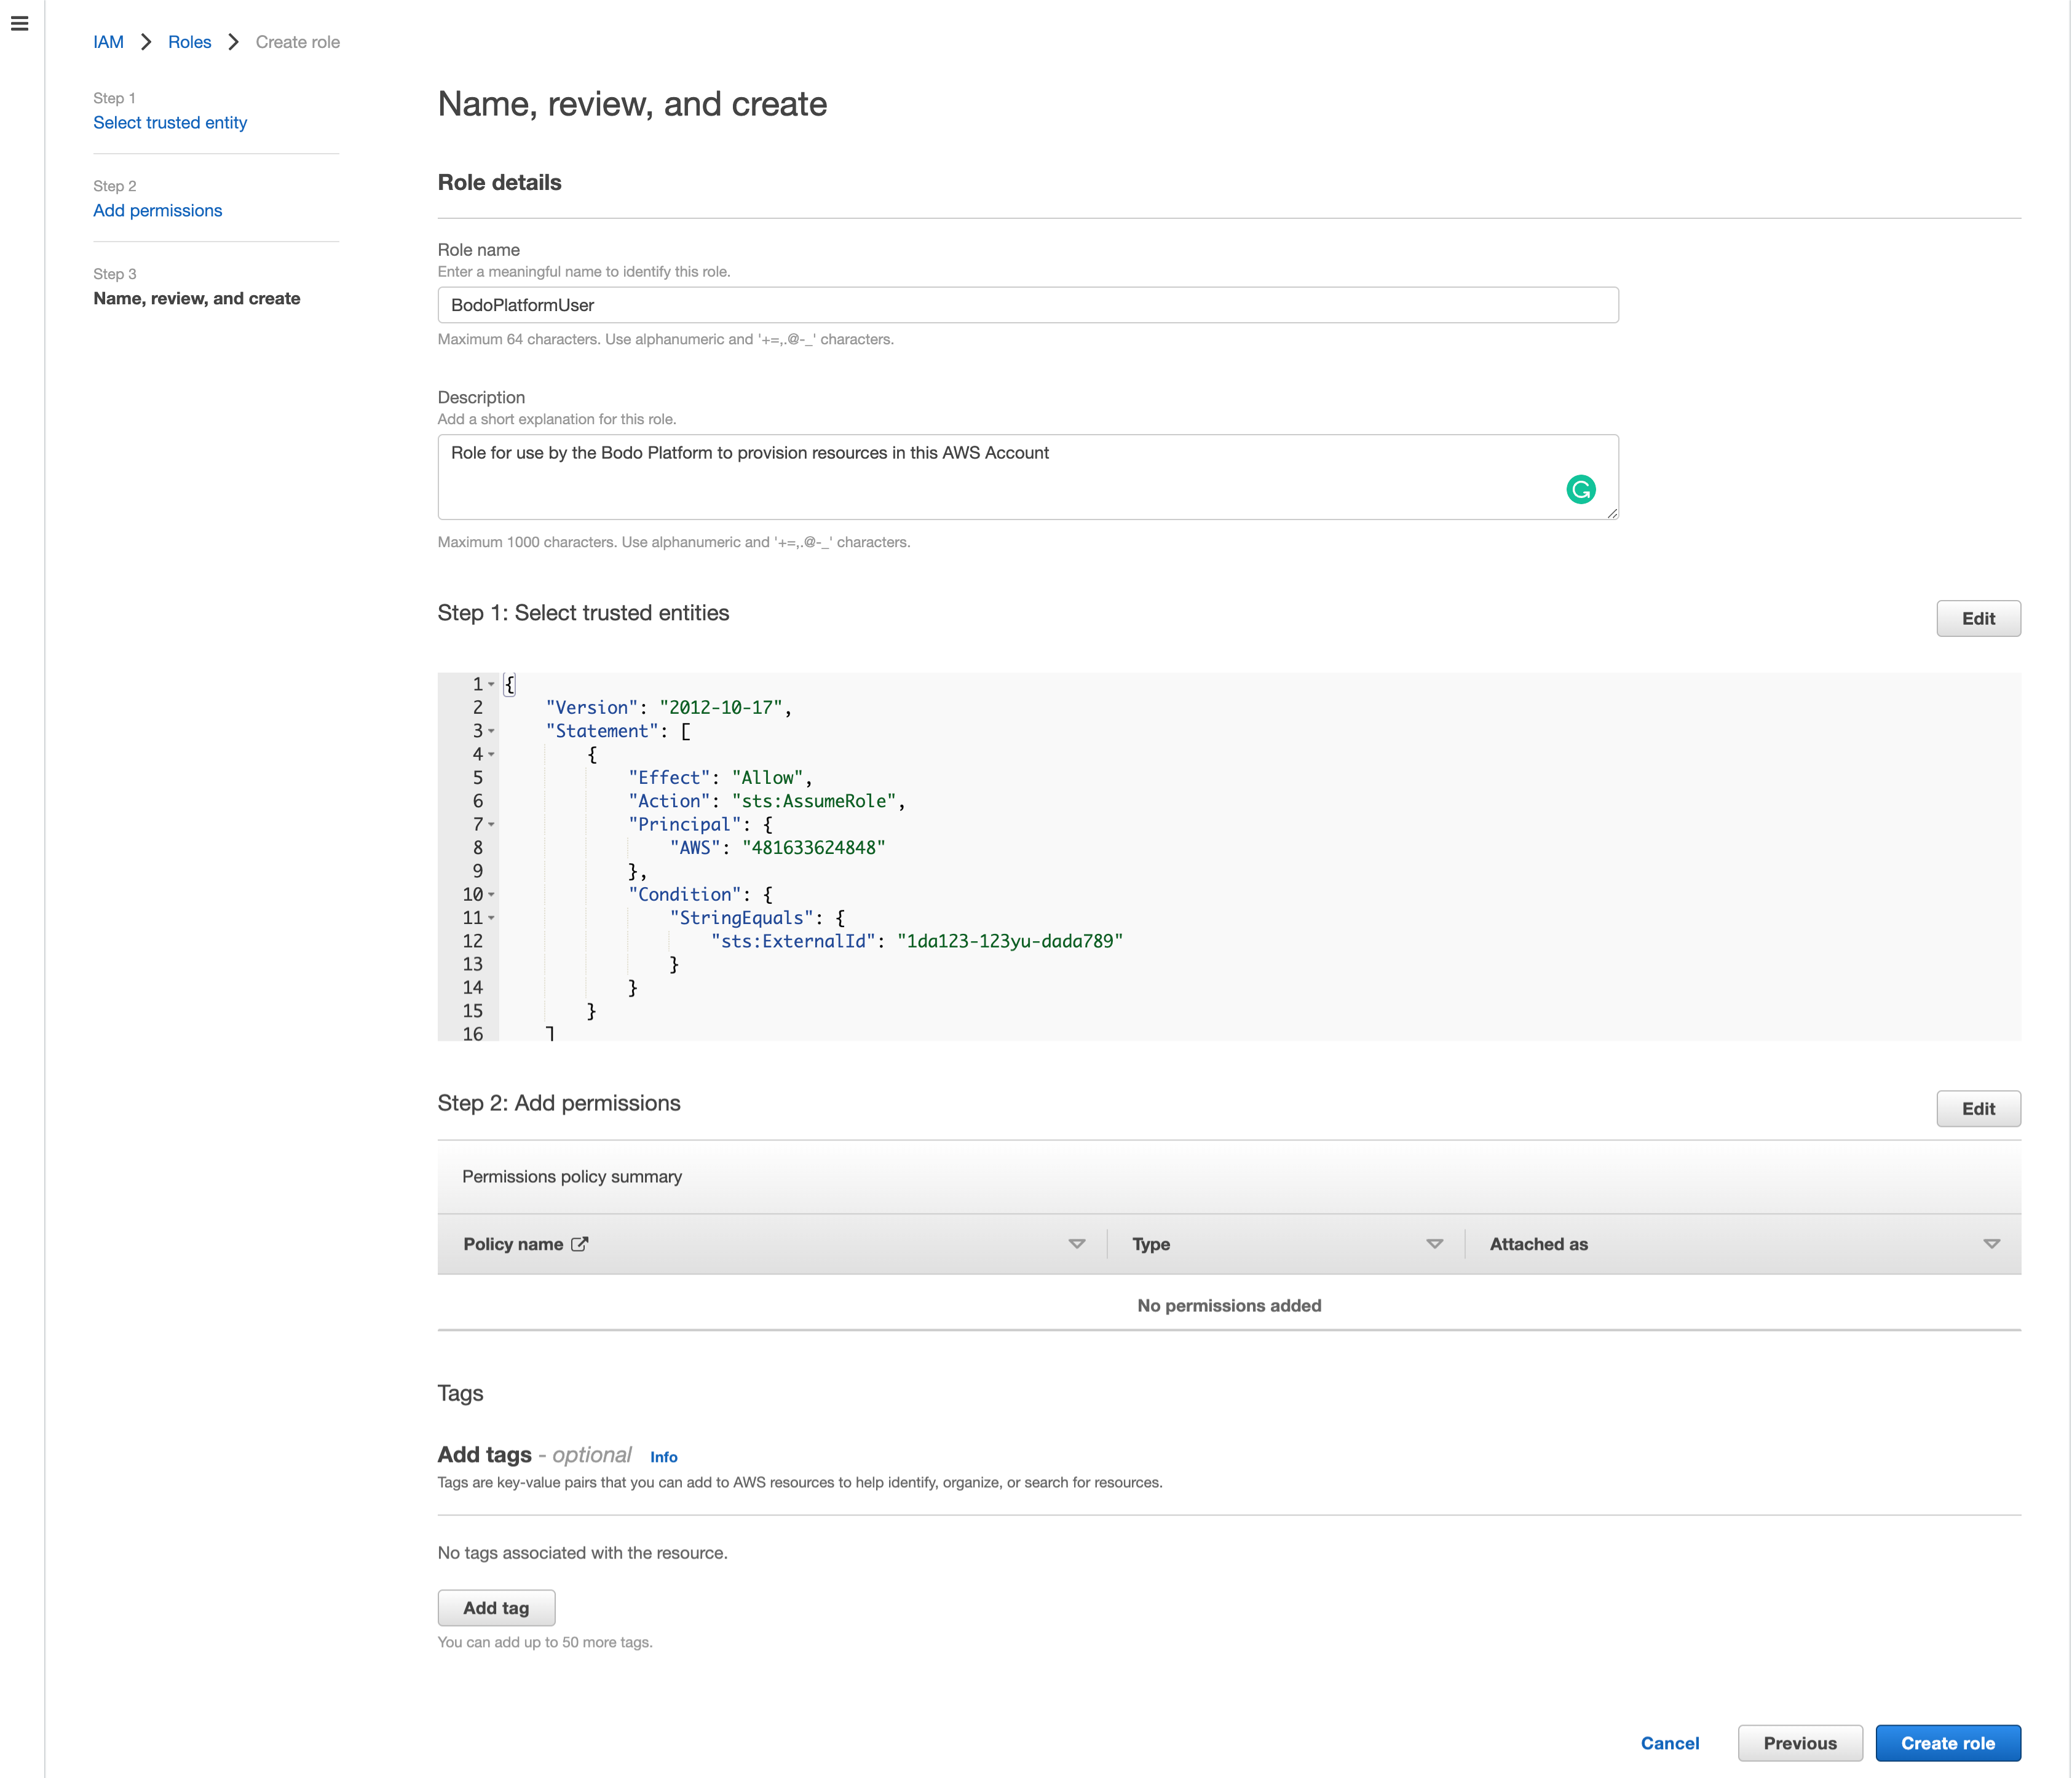Click the external link icon beside Policy name

[x=581, y=1243]
